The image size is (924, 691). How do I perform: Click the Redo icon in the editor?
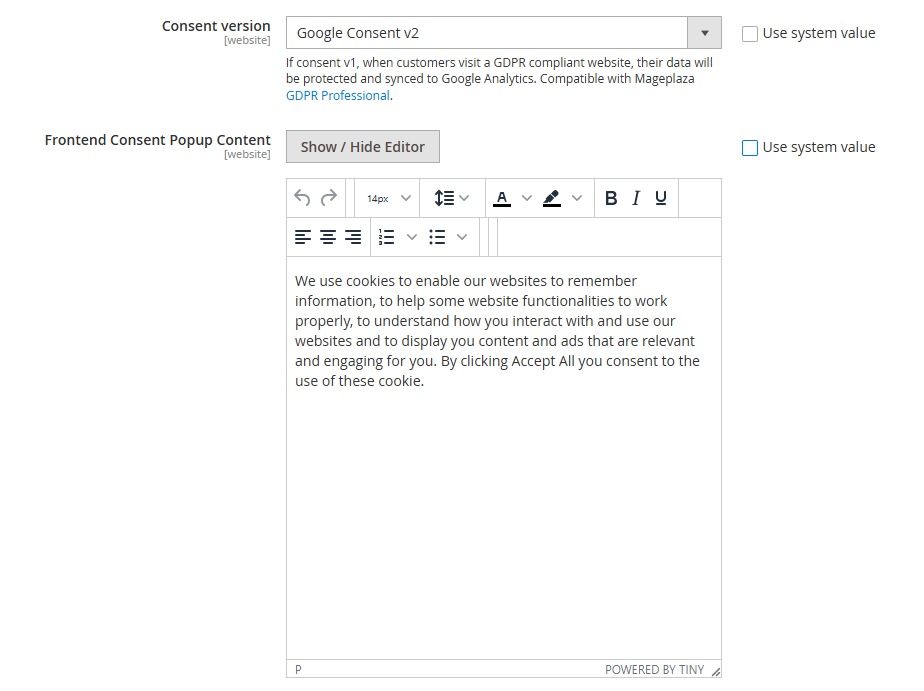(x=329, y=197)
